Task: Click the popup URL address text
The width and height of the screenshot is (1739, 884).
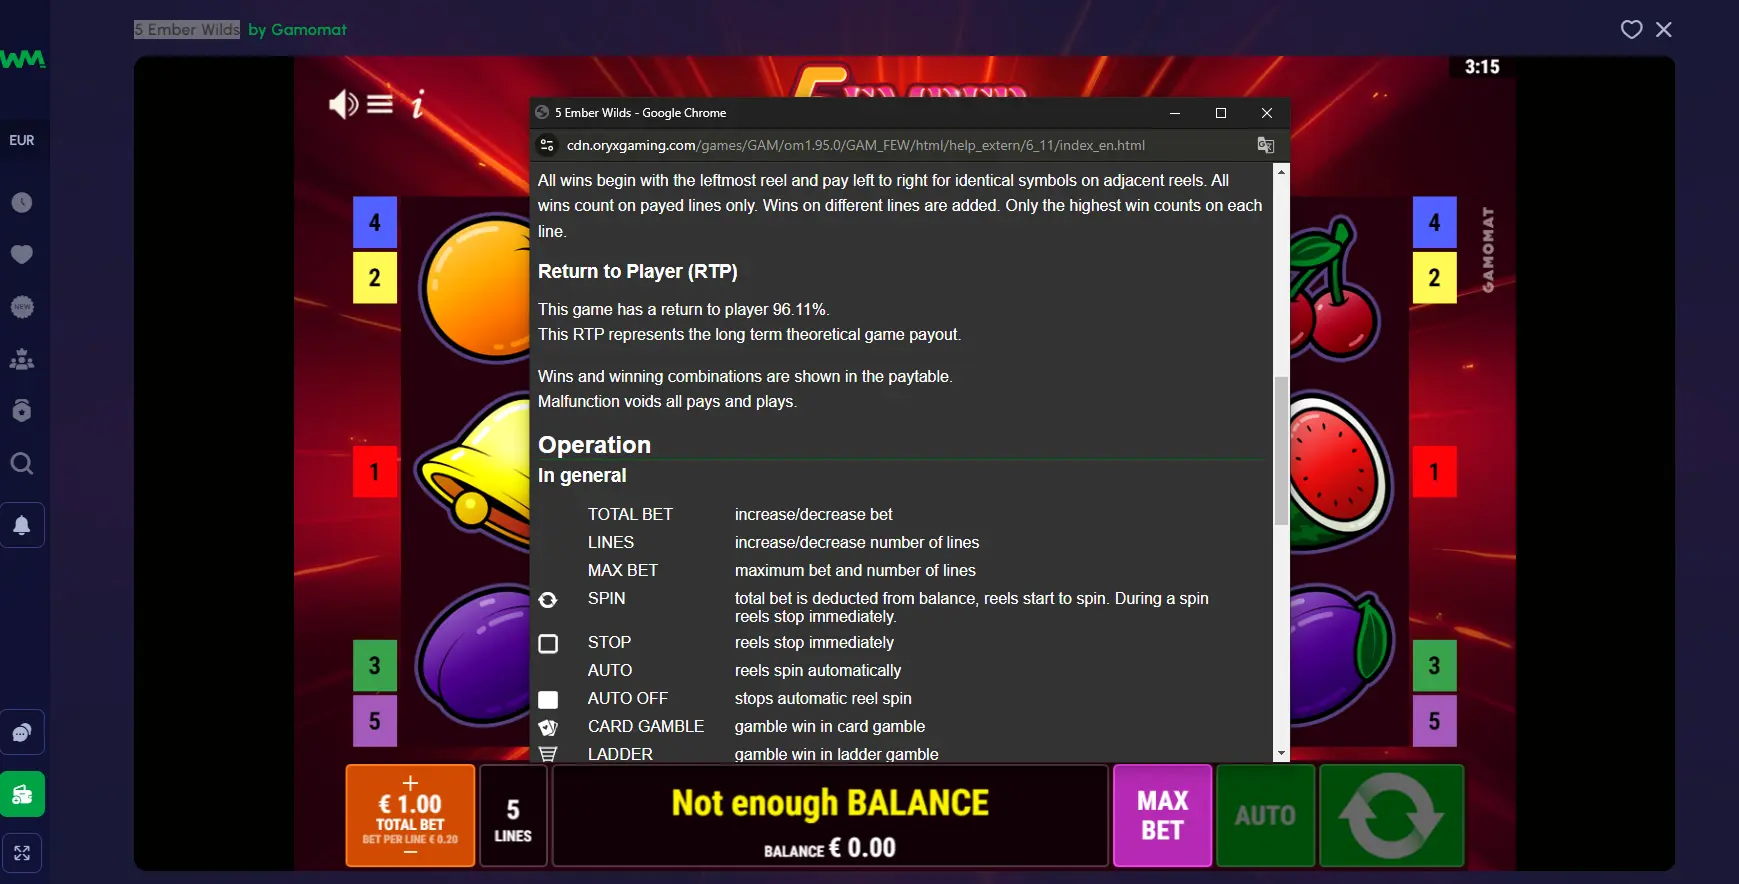Action: 856,145
